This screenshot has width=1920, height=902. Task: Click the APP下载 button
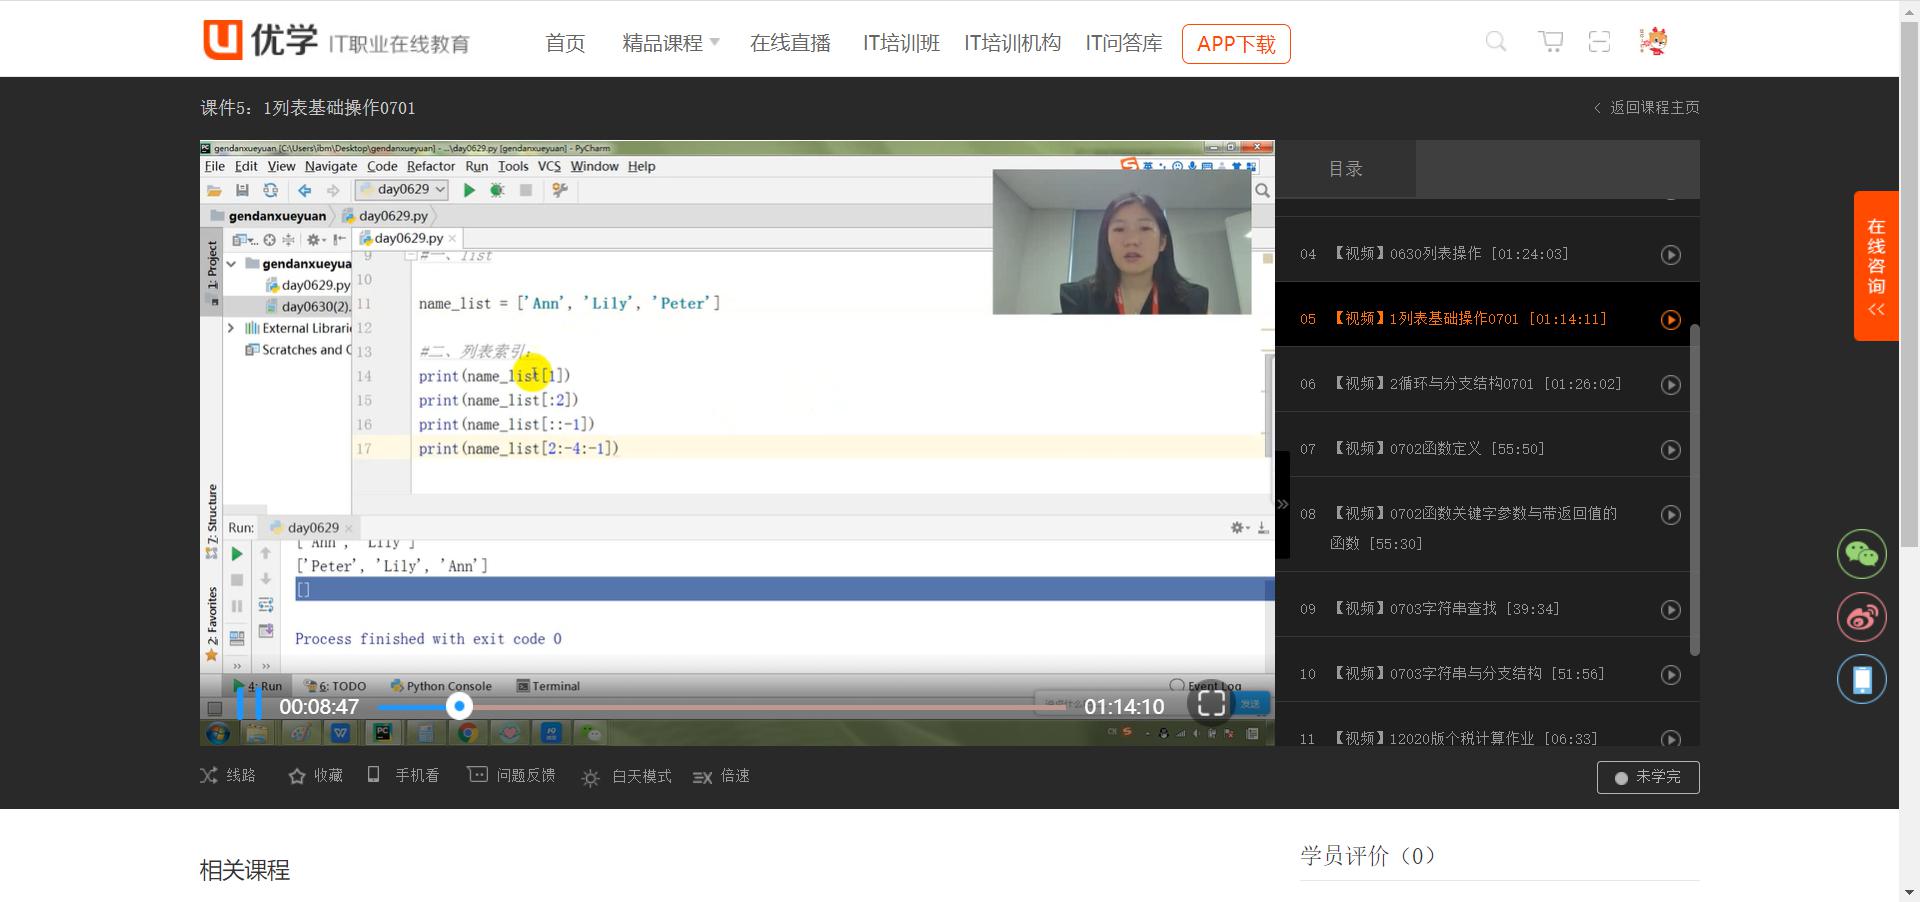[x=1235, y=44]
